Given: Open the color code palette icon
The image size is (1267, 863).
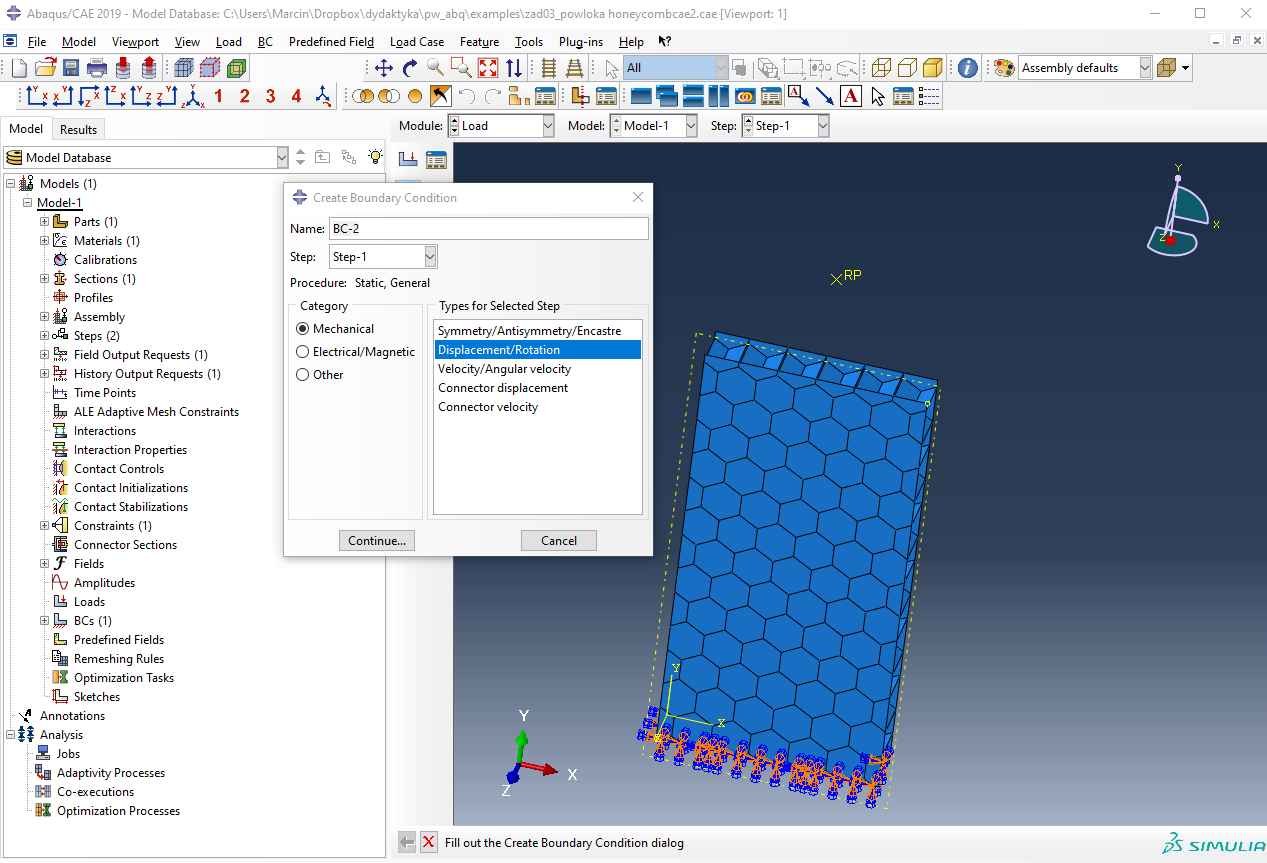Looking at the screenshot, I should [x=1003, y=68].
